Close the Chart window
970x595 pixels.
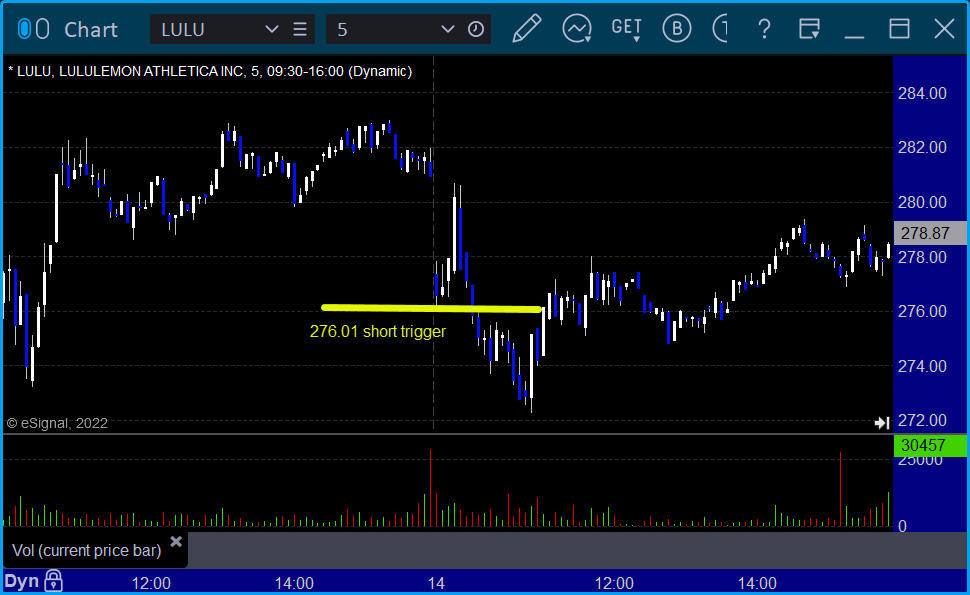point(945,28)
